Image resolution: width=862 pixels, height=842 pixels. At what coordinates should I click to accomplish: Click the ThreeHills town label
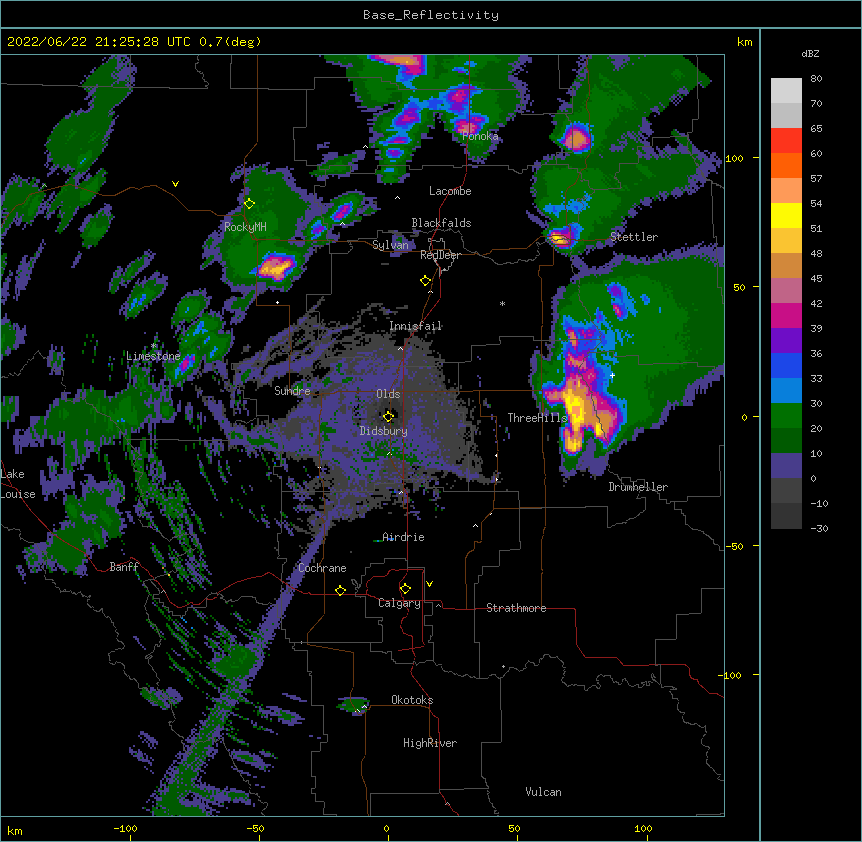tap(537, 418)
